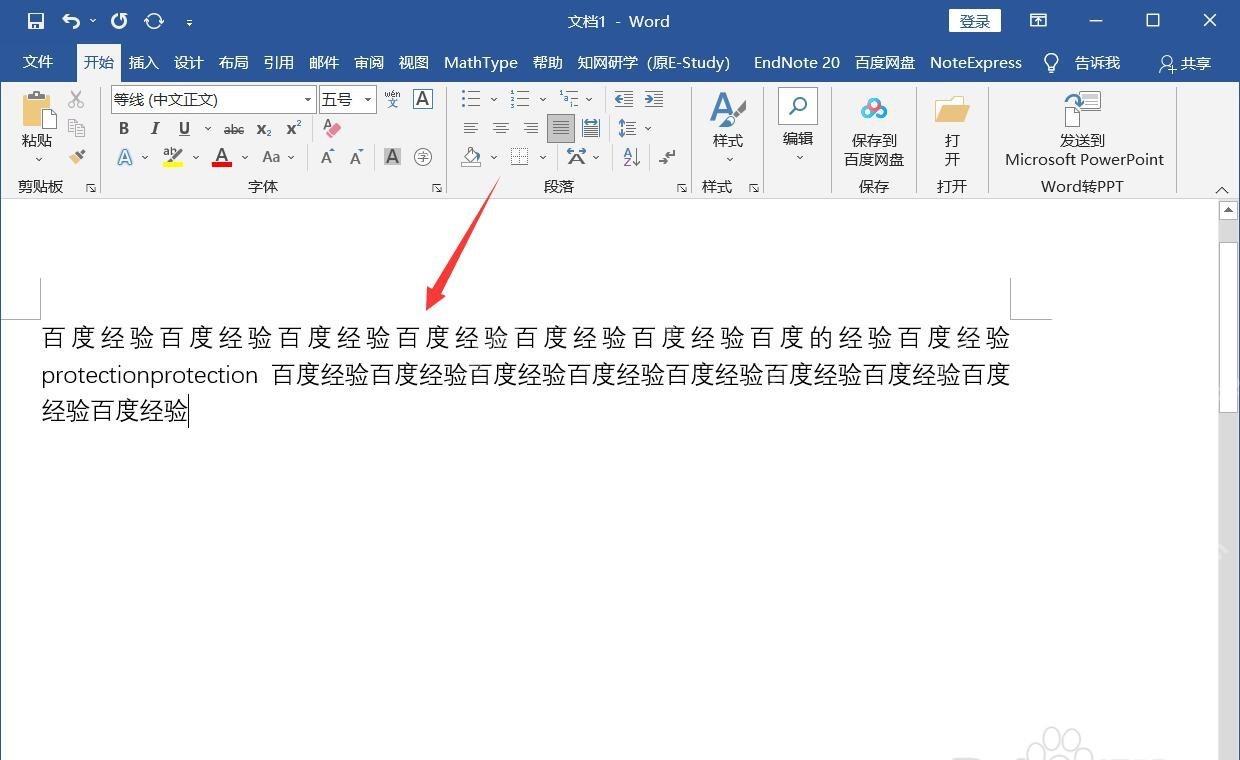This screenshot has height=760, width=1240.
Task: Open the font dialog launcher
Action: point(437,188)
